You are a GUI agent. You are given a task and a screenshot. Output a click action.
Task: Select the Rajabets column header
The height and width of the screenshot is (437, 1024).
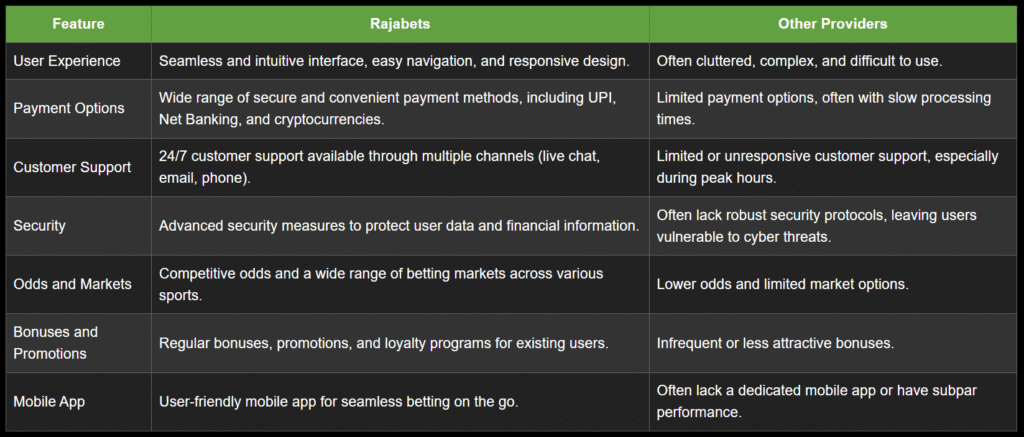tap(400, 24)
